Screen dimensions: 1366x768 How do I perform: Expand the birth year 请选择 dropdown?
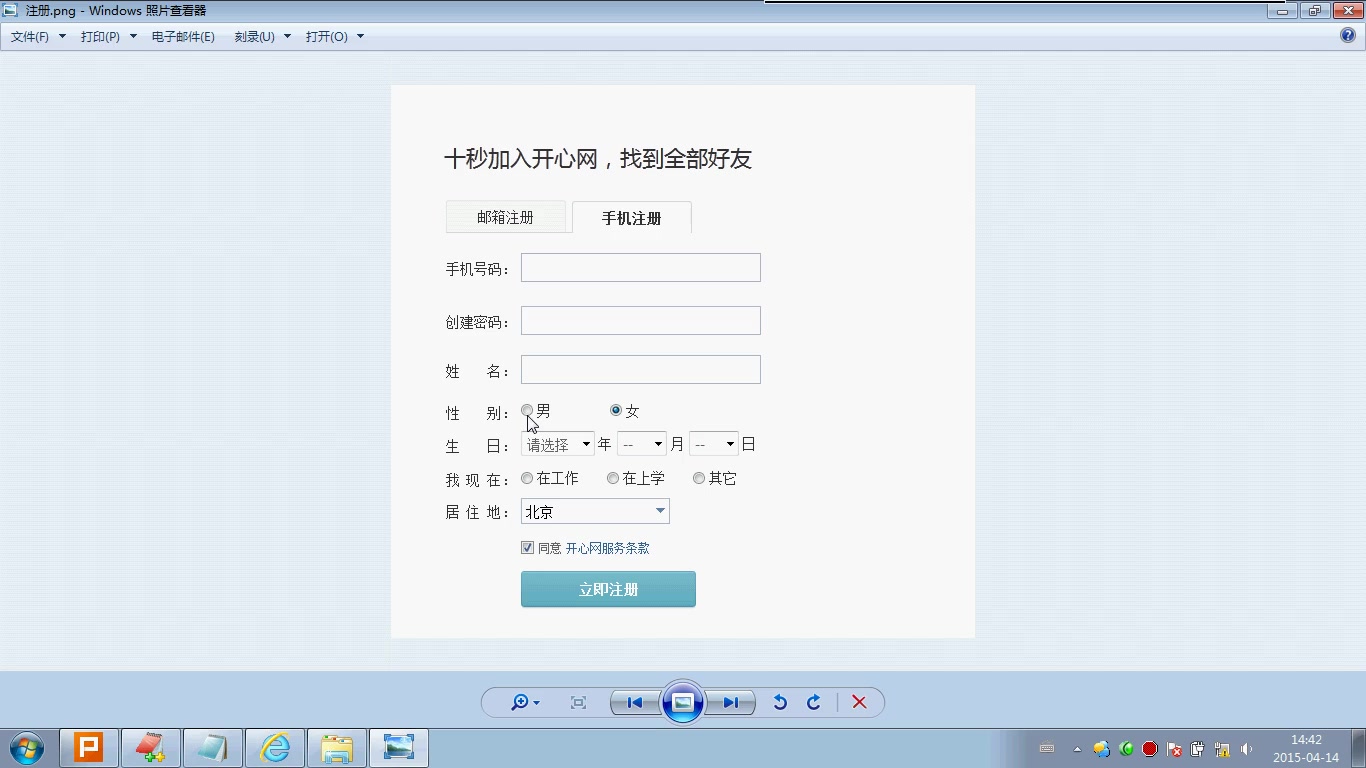tap(558, 444)
